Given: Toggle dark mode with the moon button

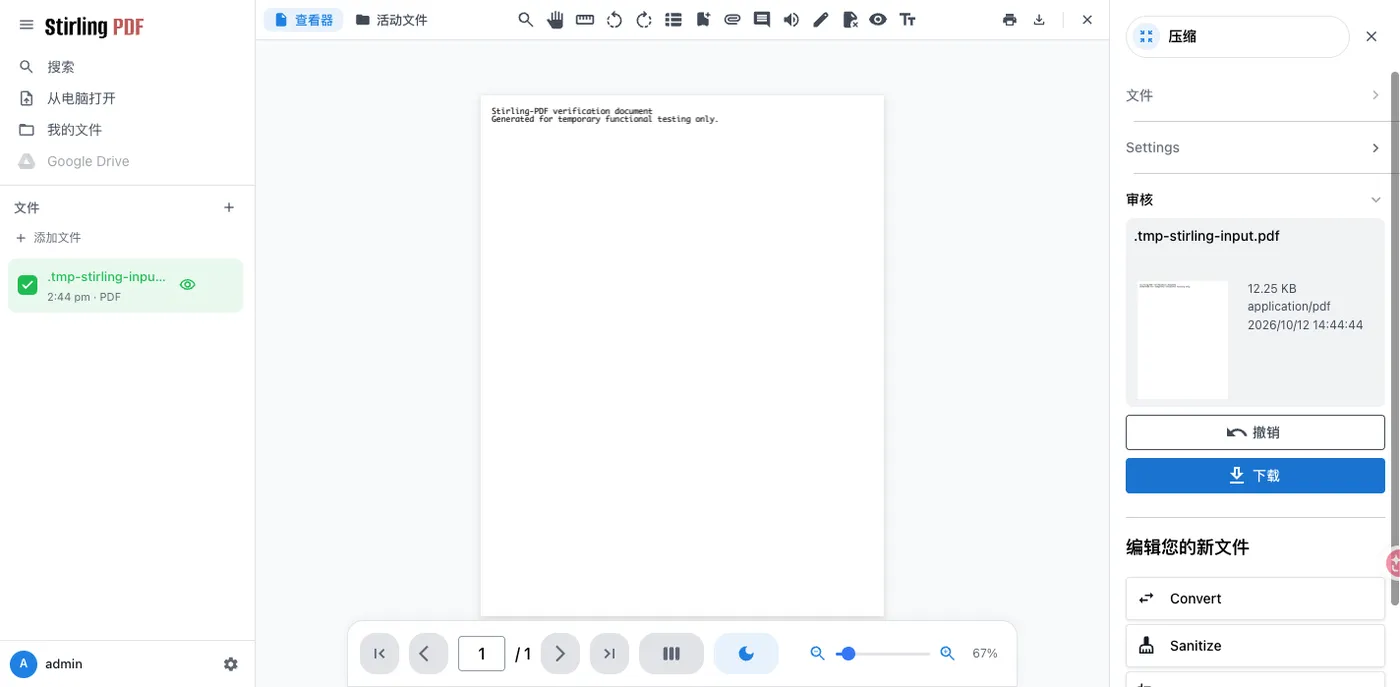Looking at the screenshot, I should click(x=746, y=654).
